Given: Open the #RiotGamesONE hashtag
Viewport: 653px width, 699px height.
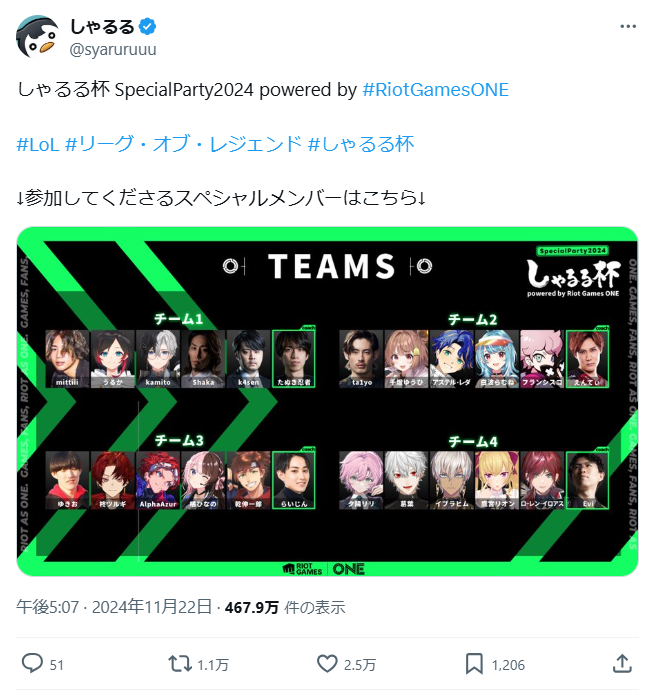Looking at the screenshot, I should (x=435, y=90).
